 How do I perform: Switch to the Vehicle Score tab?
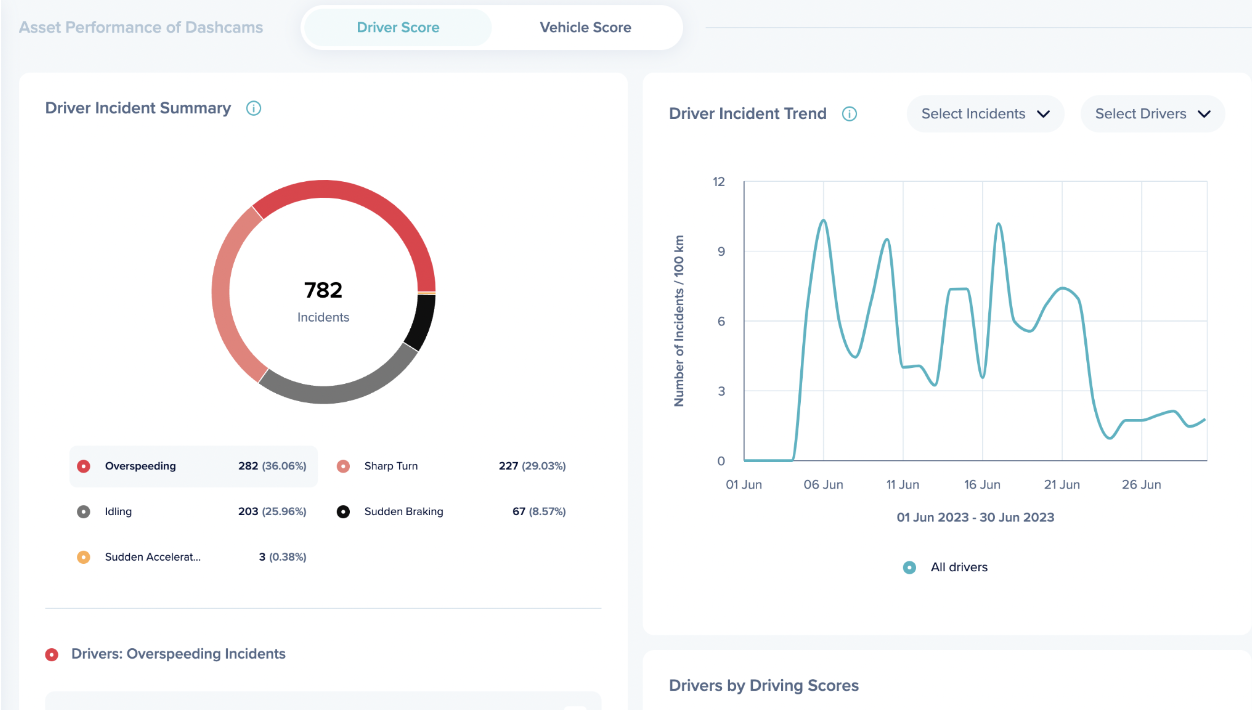point(586,28)
